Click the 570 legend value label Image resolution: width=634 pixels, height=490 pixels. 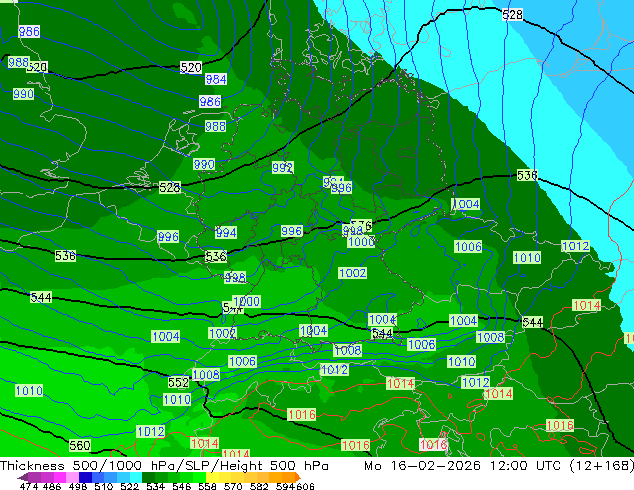click(x=233, y=486)
